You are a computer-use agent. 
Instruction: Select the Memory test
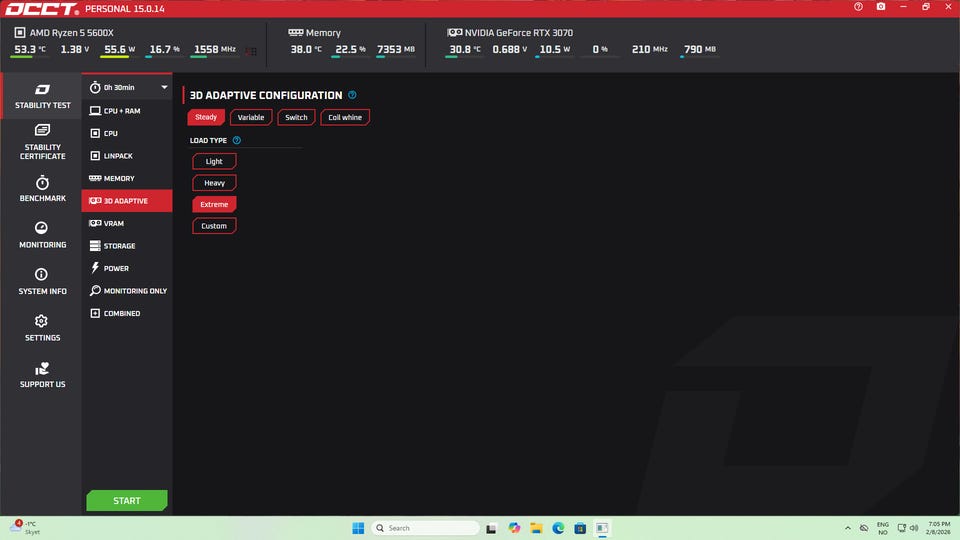point(127,178)
